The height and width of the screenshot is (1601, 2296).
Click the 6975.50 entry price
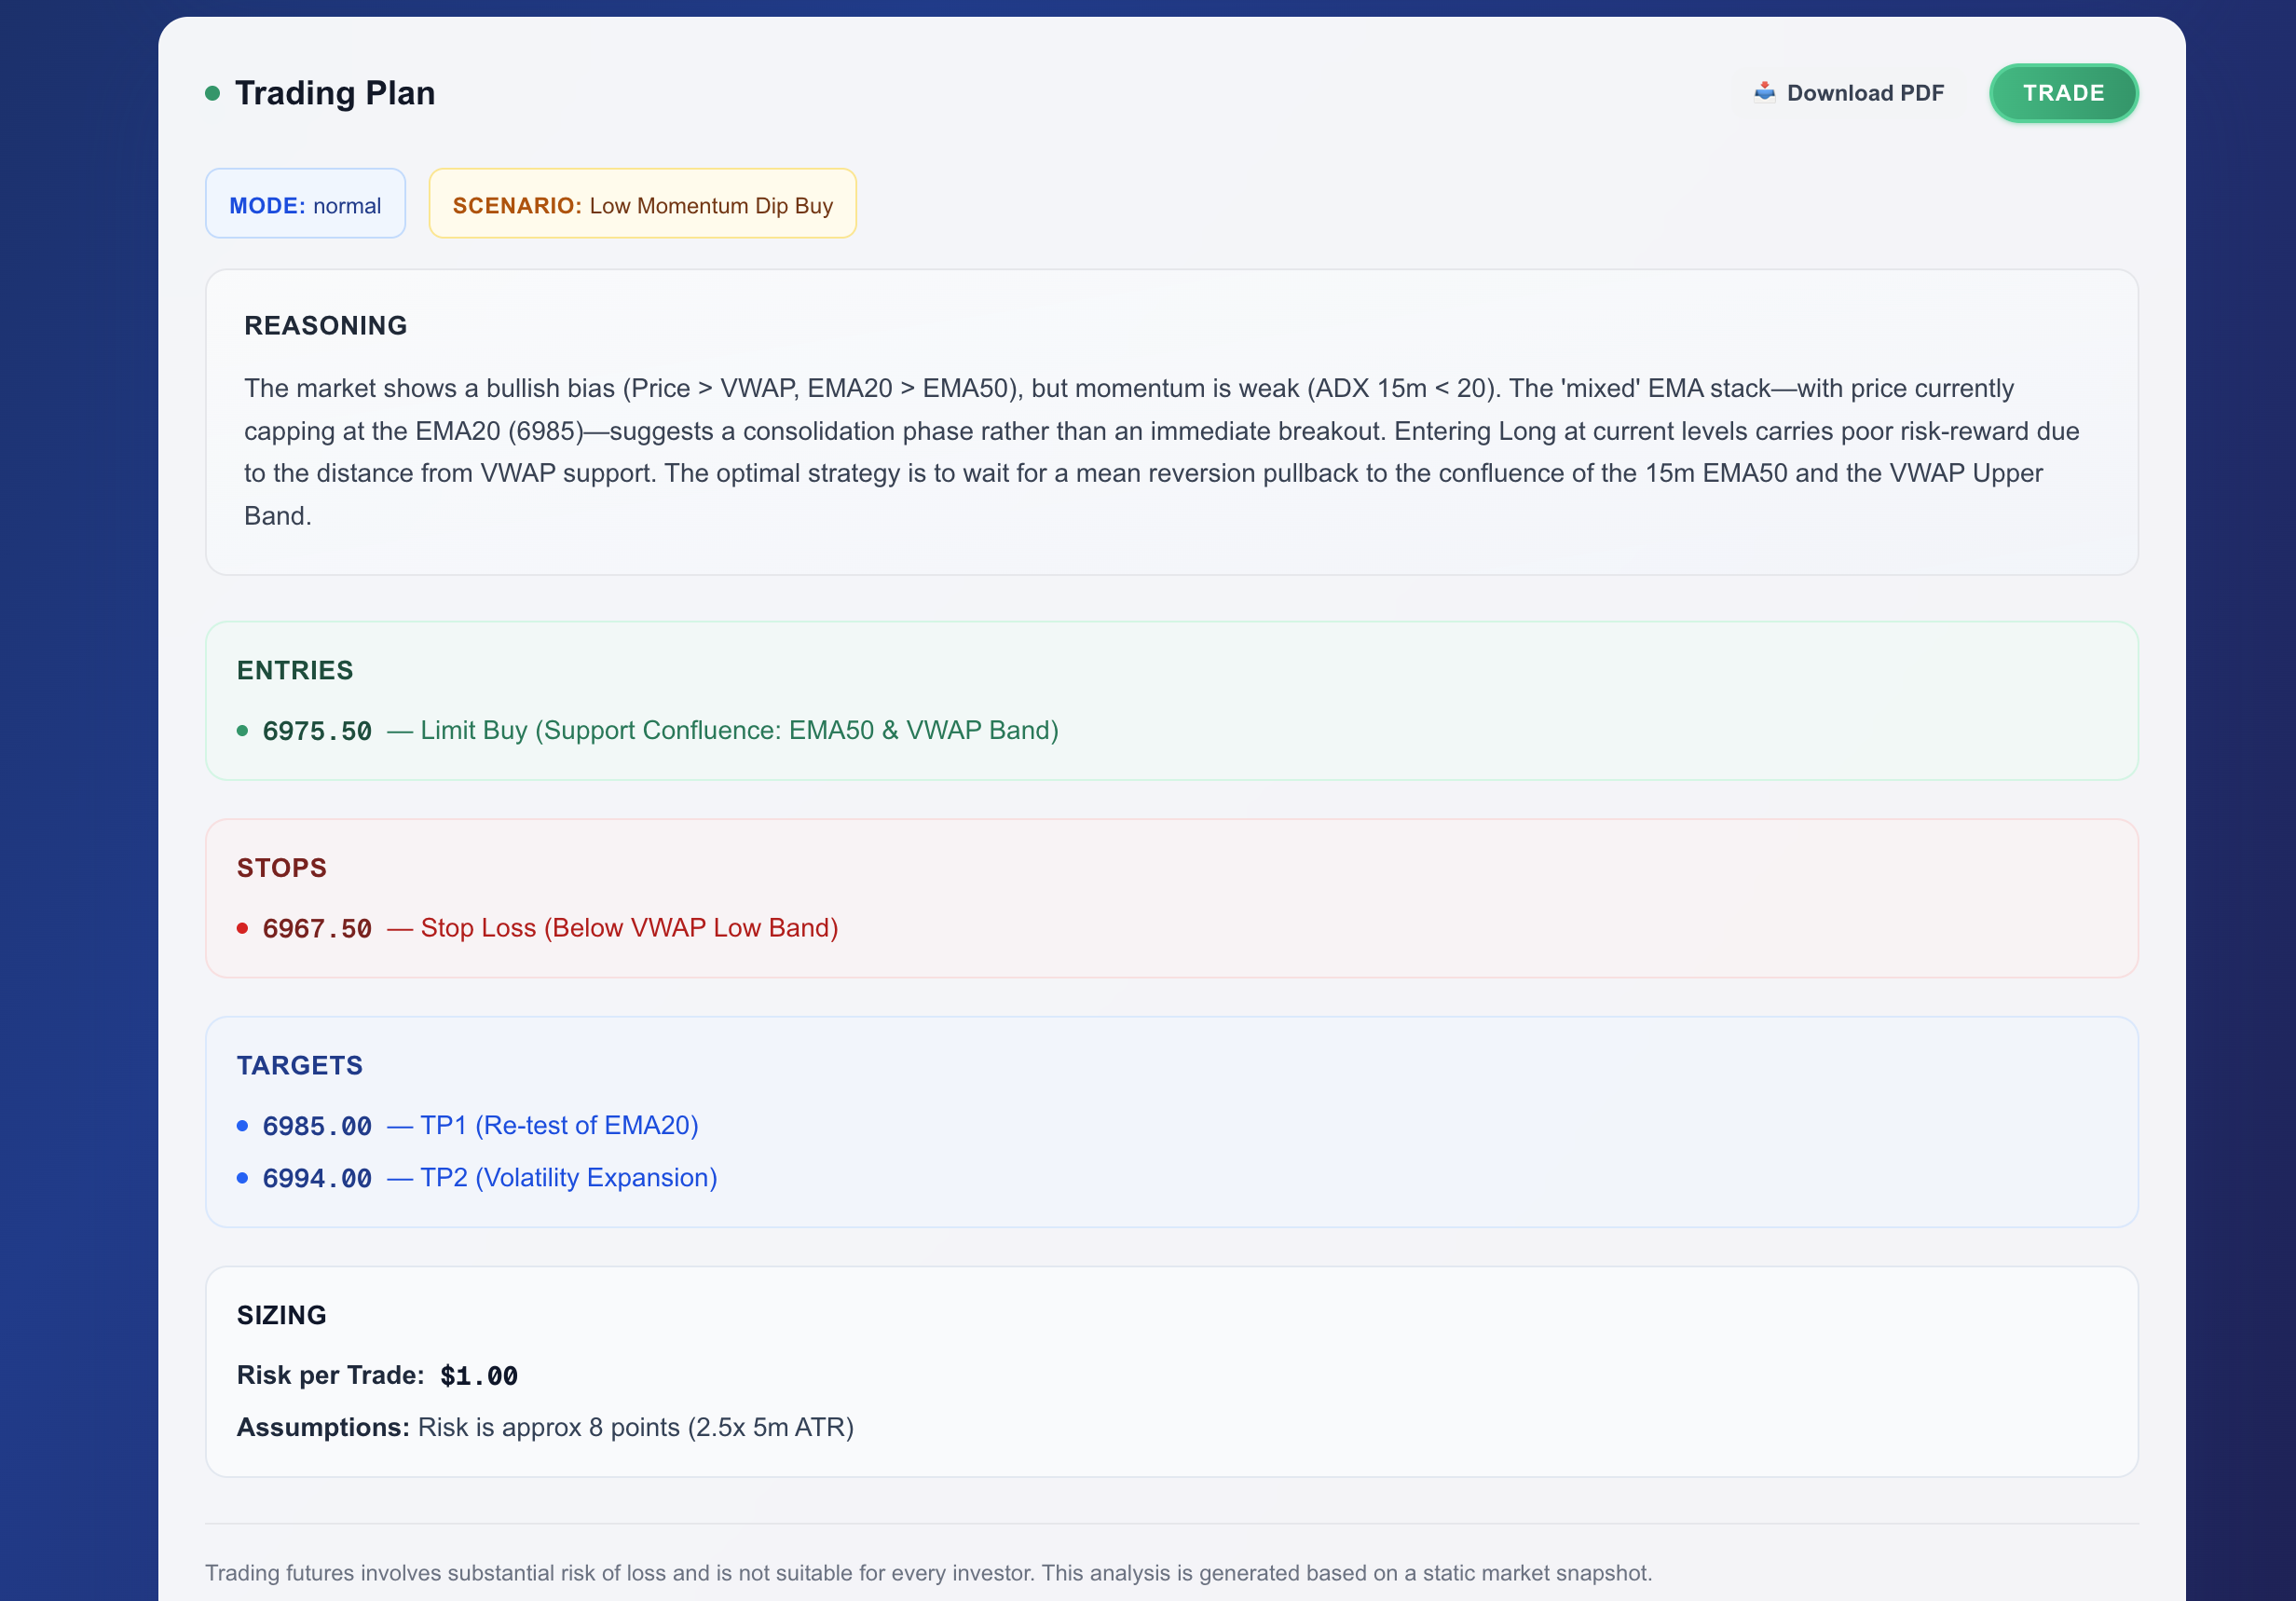[317, 731]
